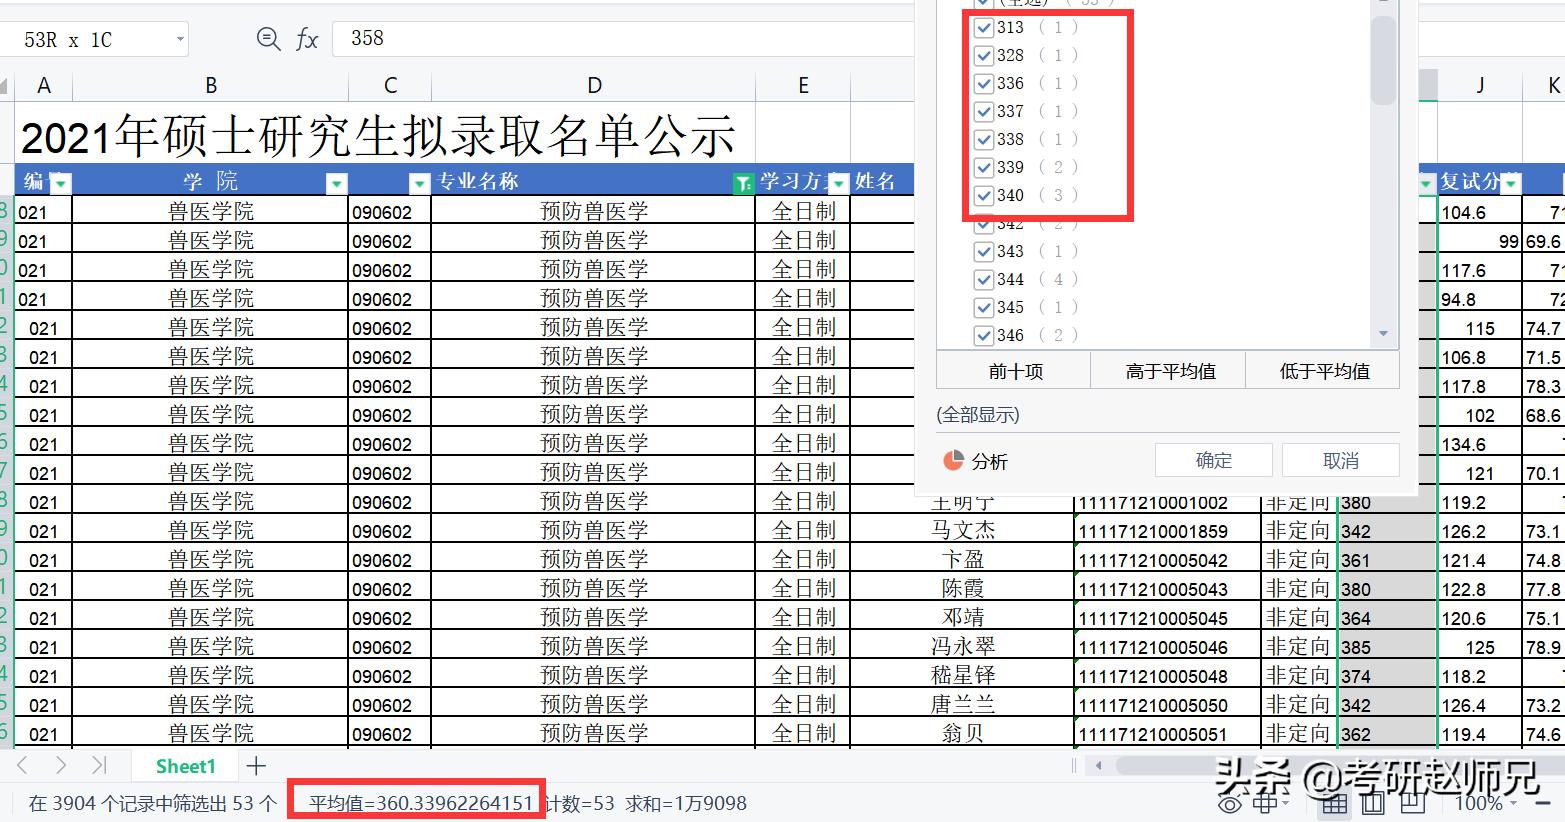1565x822 pixels.
Task: Switch to page layout view icon
Action: (x=1371, y=803)
